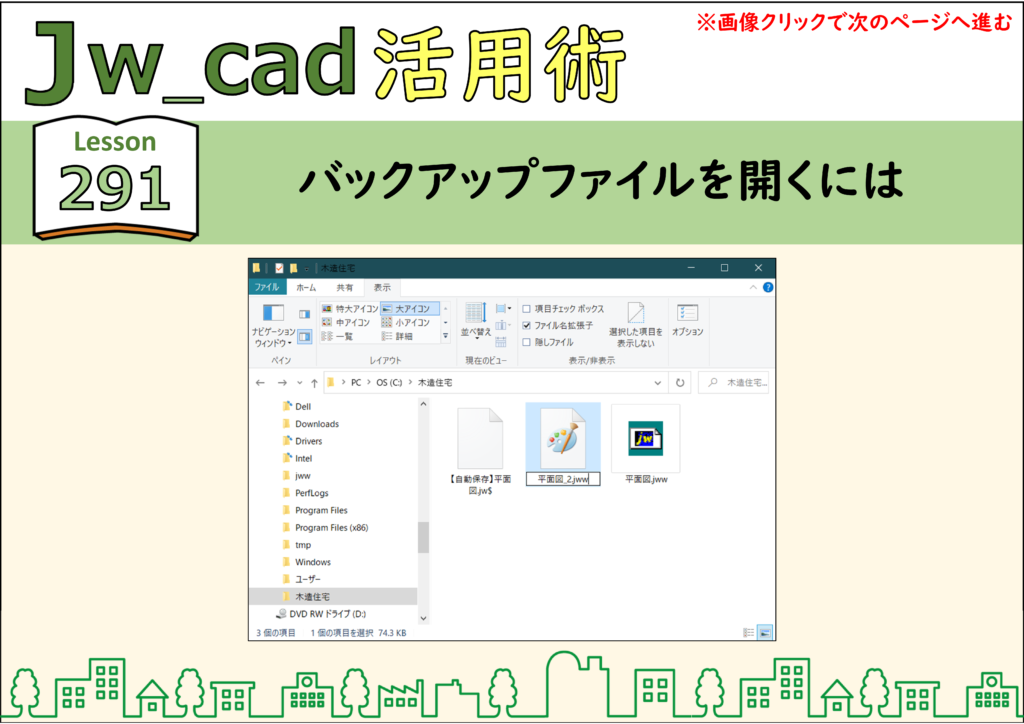Select the Windows folder in tree
Viewport: 1024px width, 724px height.
tap(306, 562)
